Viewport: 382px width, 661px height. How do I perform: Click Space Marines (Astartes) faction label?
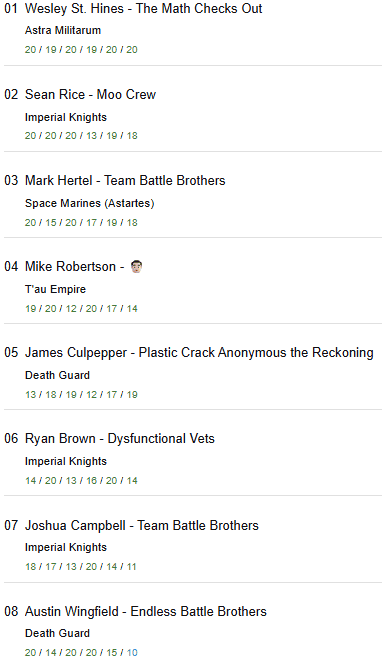pos(89,203)
